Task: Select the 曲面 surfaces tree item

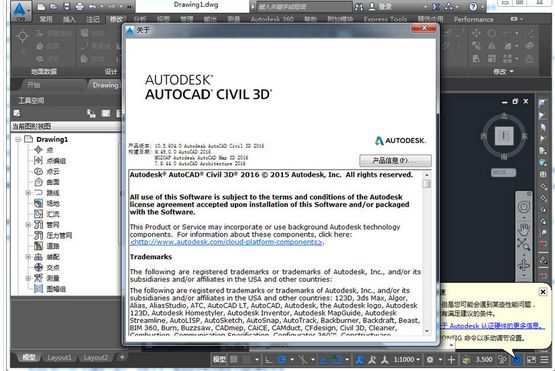Action: 53,182
